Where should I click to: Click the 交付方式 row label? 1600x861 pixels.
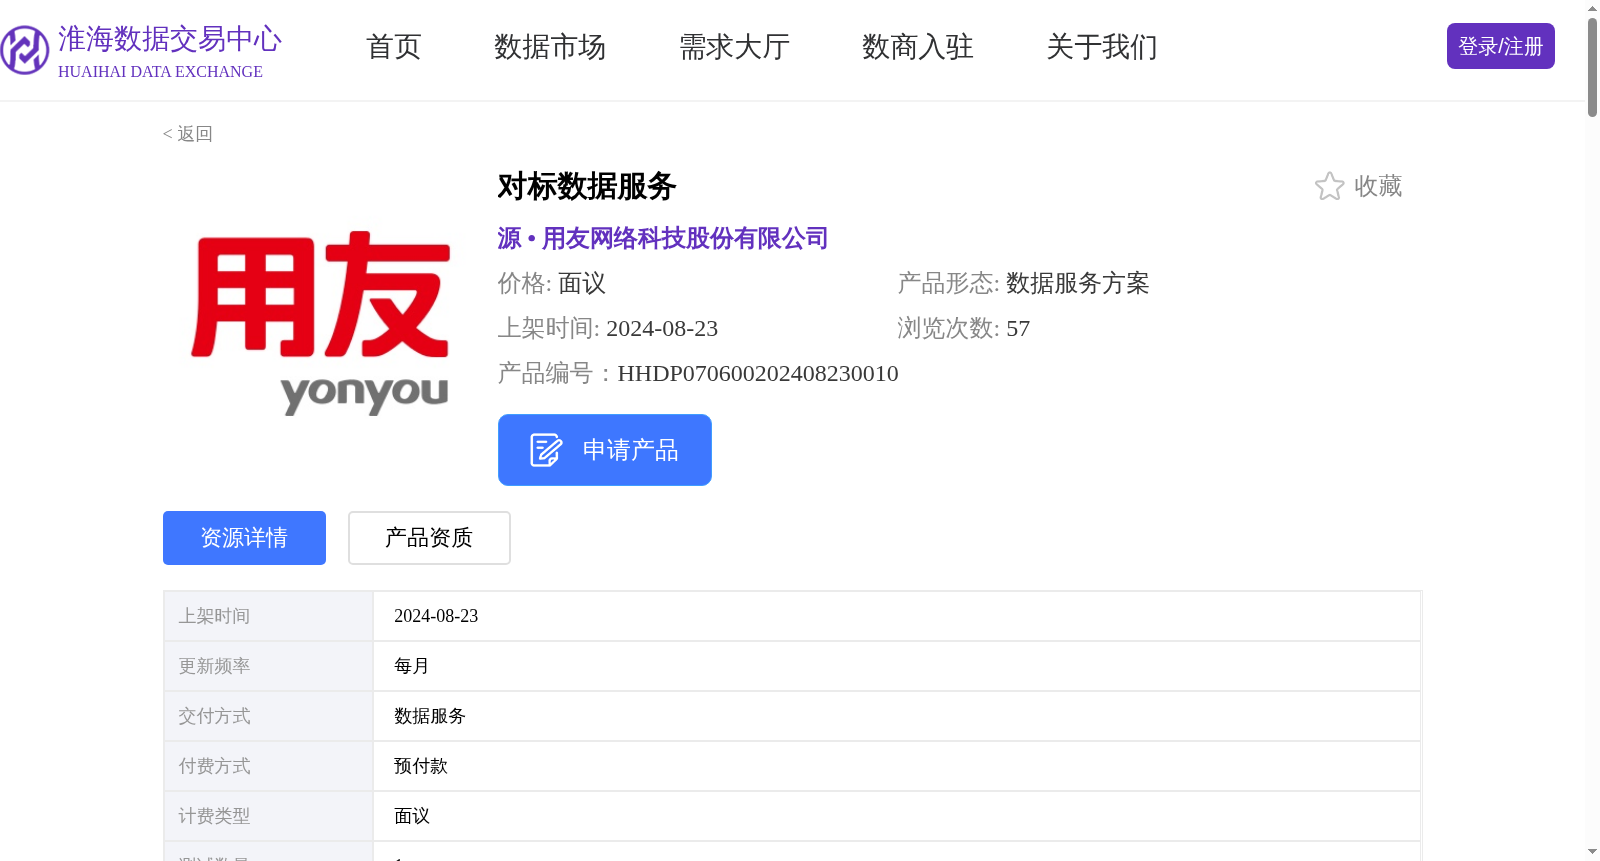point(214,716)
